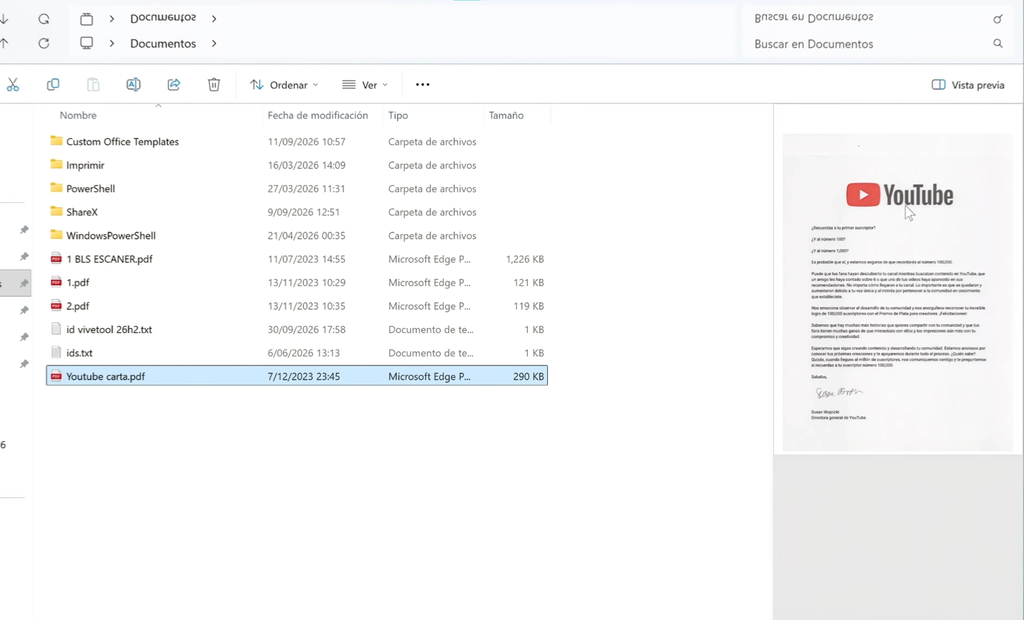The image size is (1024, 620).
Task: Select the file name 1 BLS ESCANER.pdf
Action: (x=109, y=259)
